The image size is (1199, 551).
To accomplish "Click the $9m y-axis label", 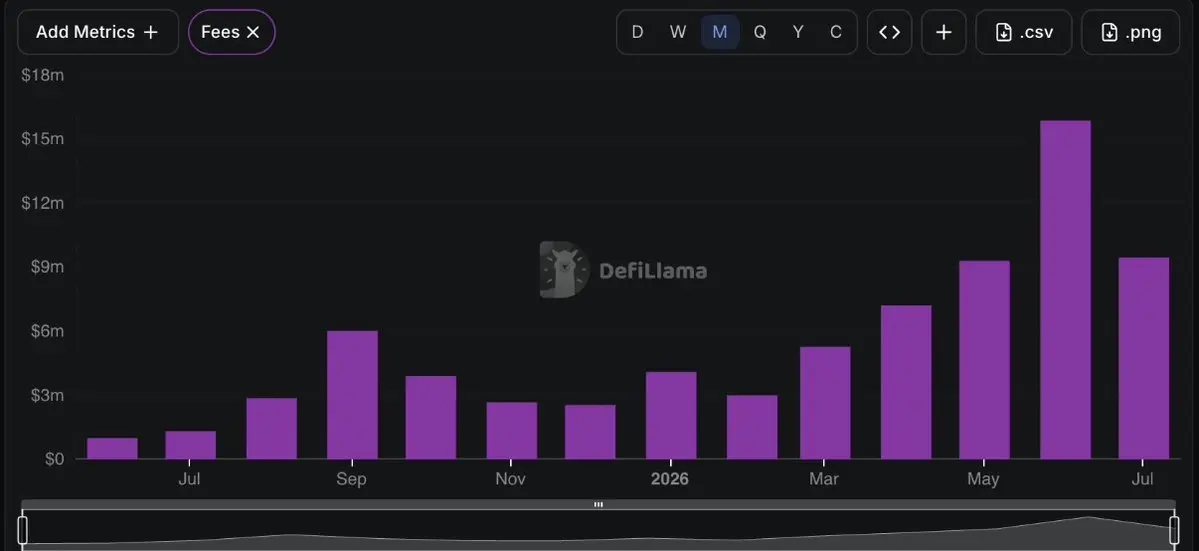I will [x=47, y=267].
